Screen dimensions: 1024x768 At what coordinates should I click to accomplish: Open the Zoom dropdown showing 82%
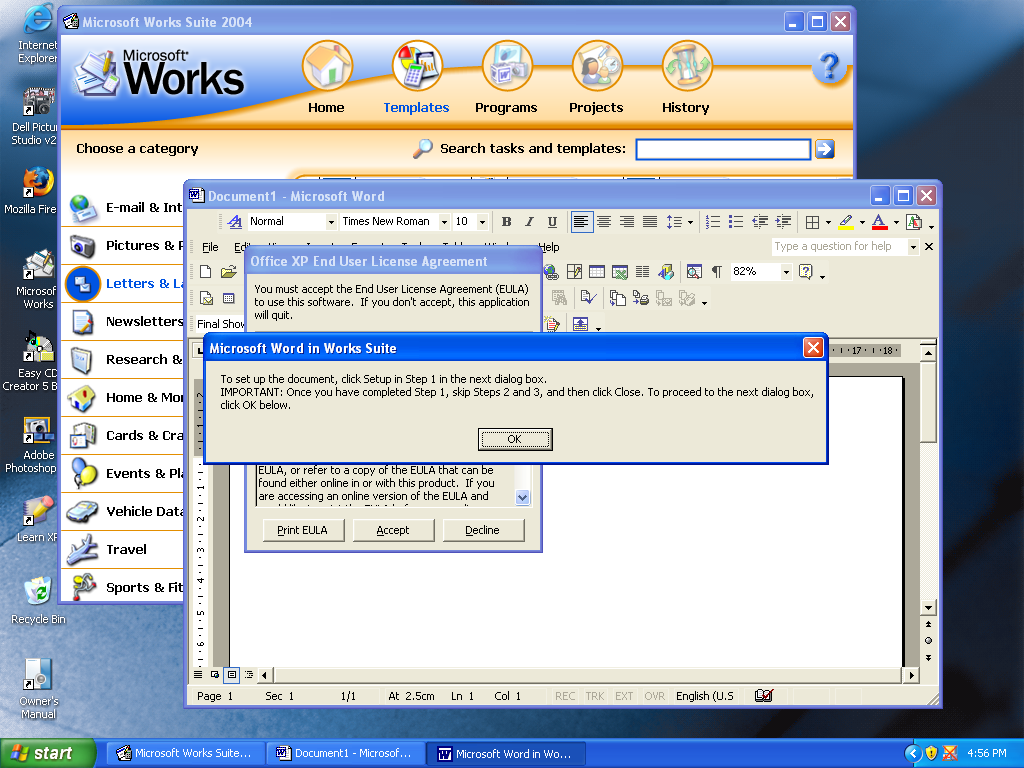(786, 272)
